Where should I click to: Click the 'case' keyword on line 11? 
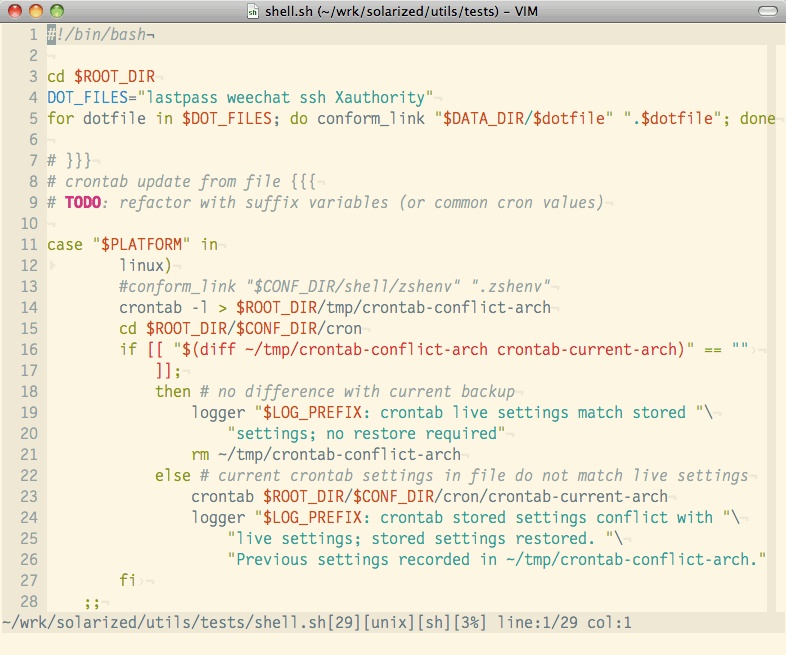[65, 244]
